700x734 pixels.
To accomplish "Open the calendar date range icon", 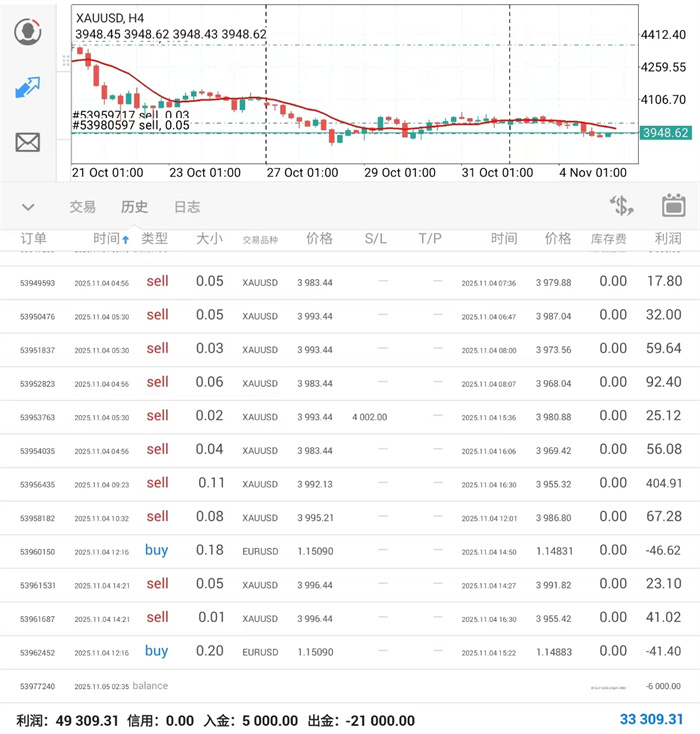I will [673, 205].
